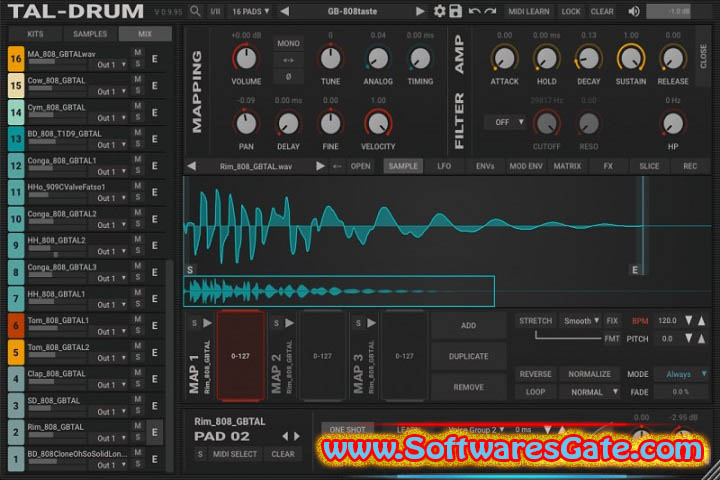Toggle MAP 1 solo S button
The width and height of the screenshot is (720, 480).
194,323
